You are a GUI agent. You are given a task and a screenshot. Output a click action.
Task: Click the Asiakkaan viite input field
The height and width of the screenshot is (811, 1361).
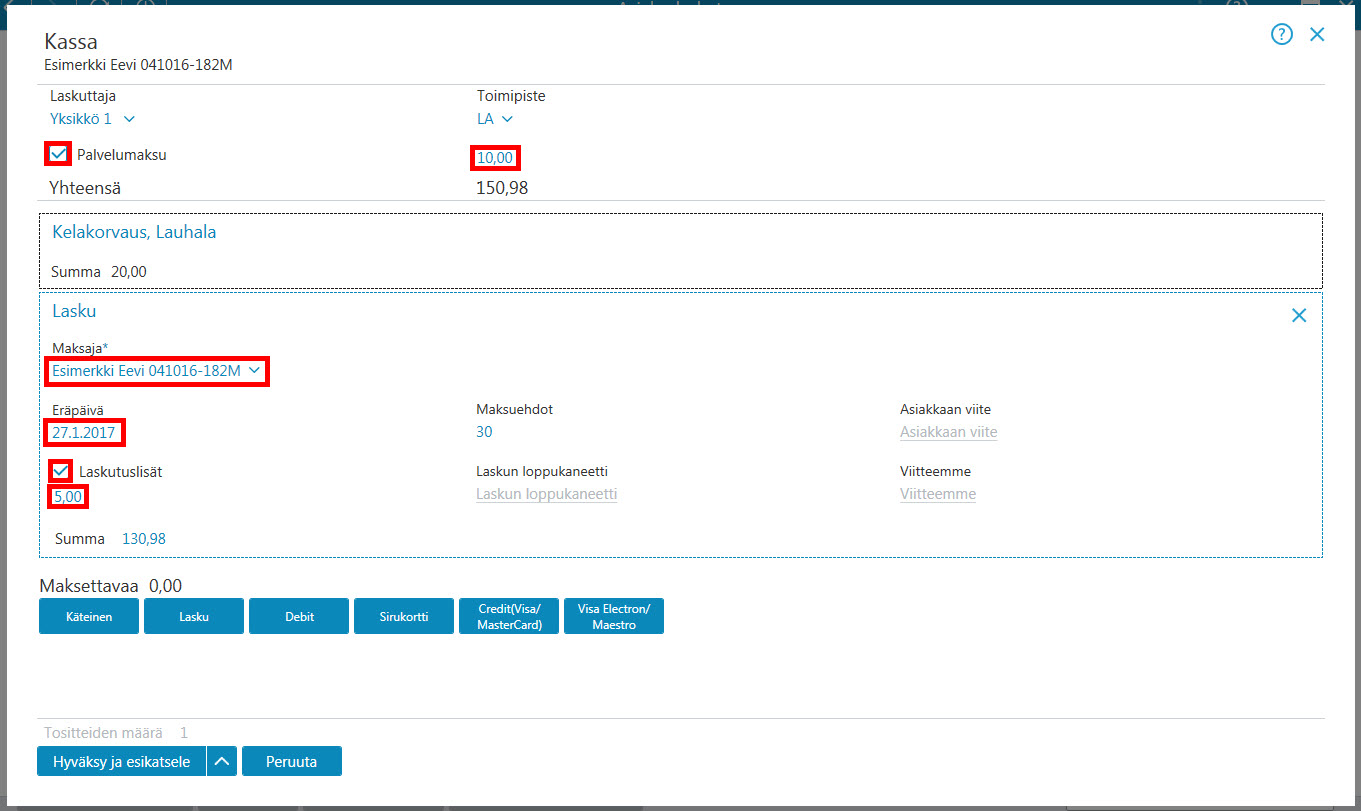pyautogui.click(x=949, y=432)
